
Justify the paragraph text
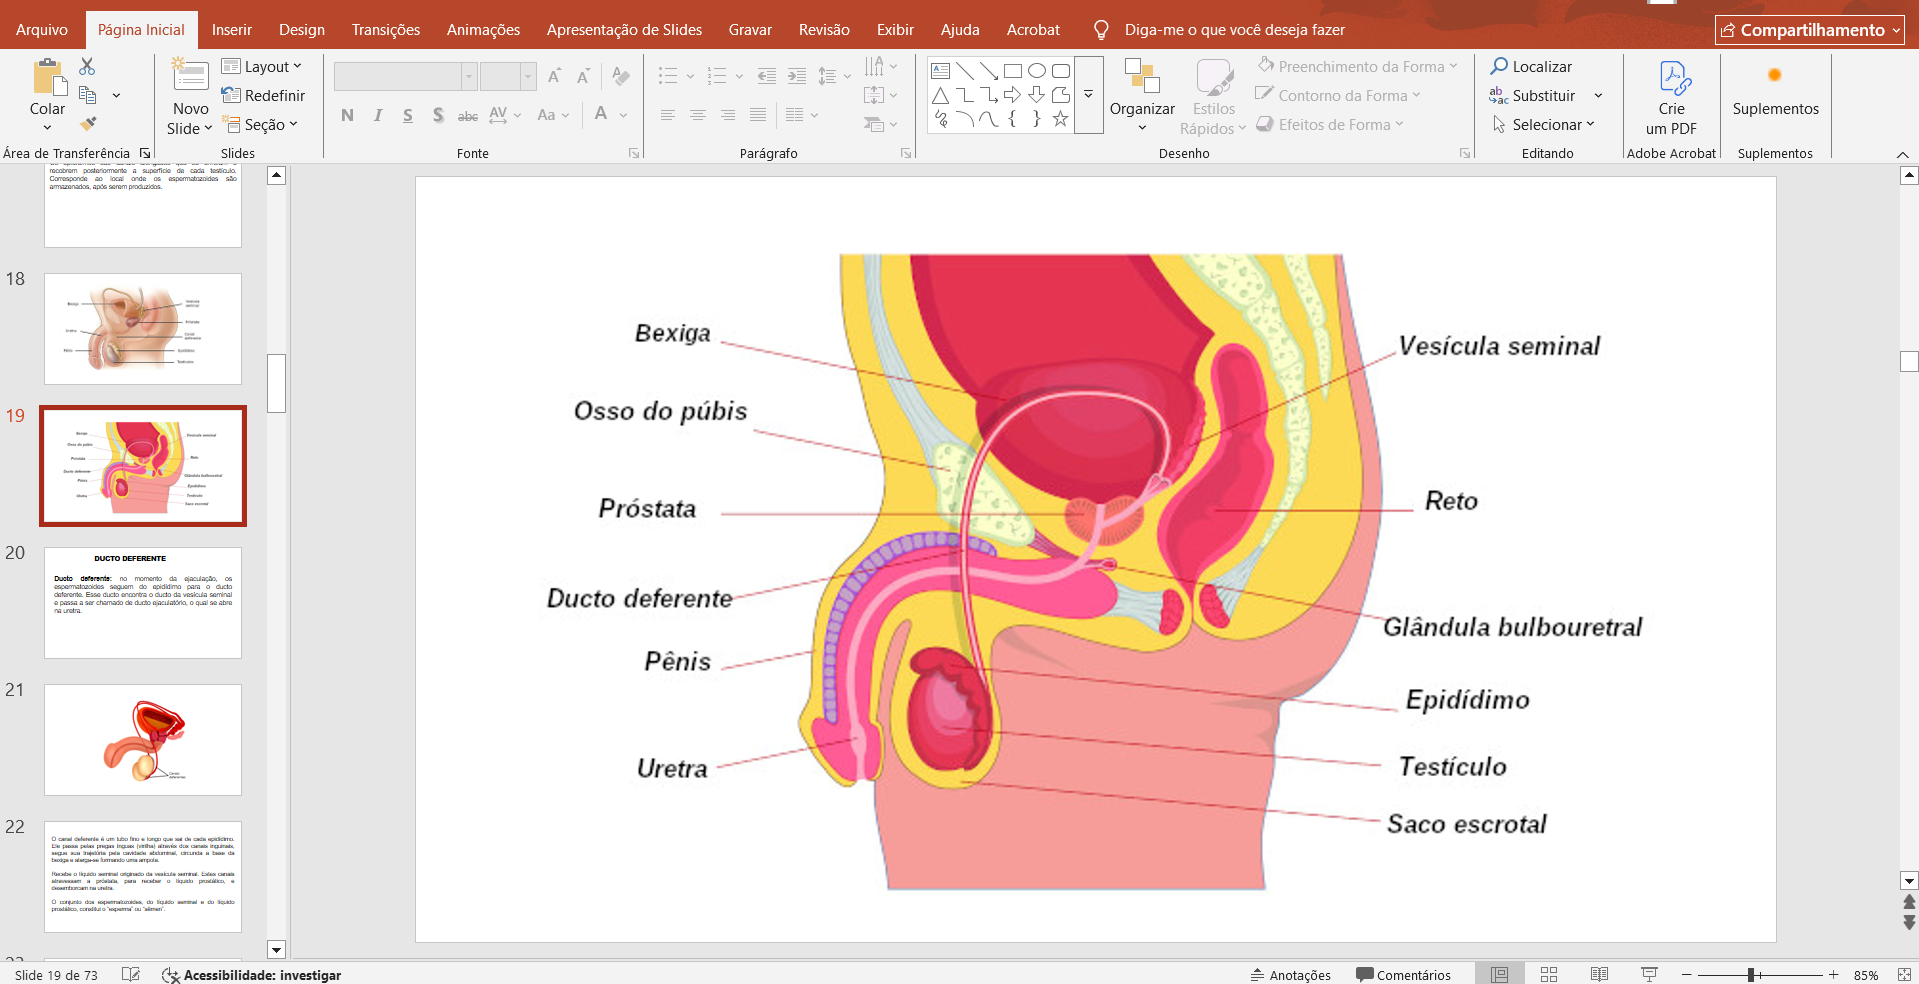click(x=758, y=115)
